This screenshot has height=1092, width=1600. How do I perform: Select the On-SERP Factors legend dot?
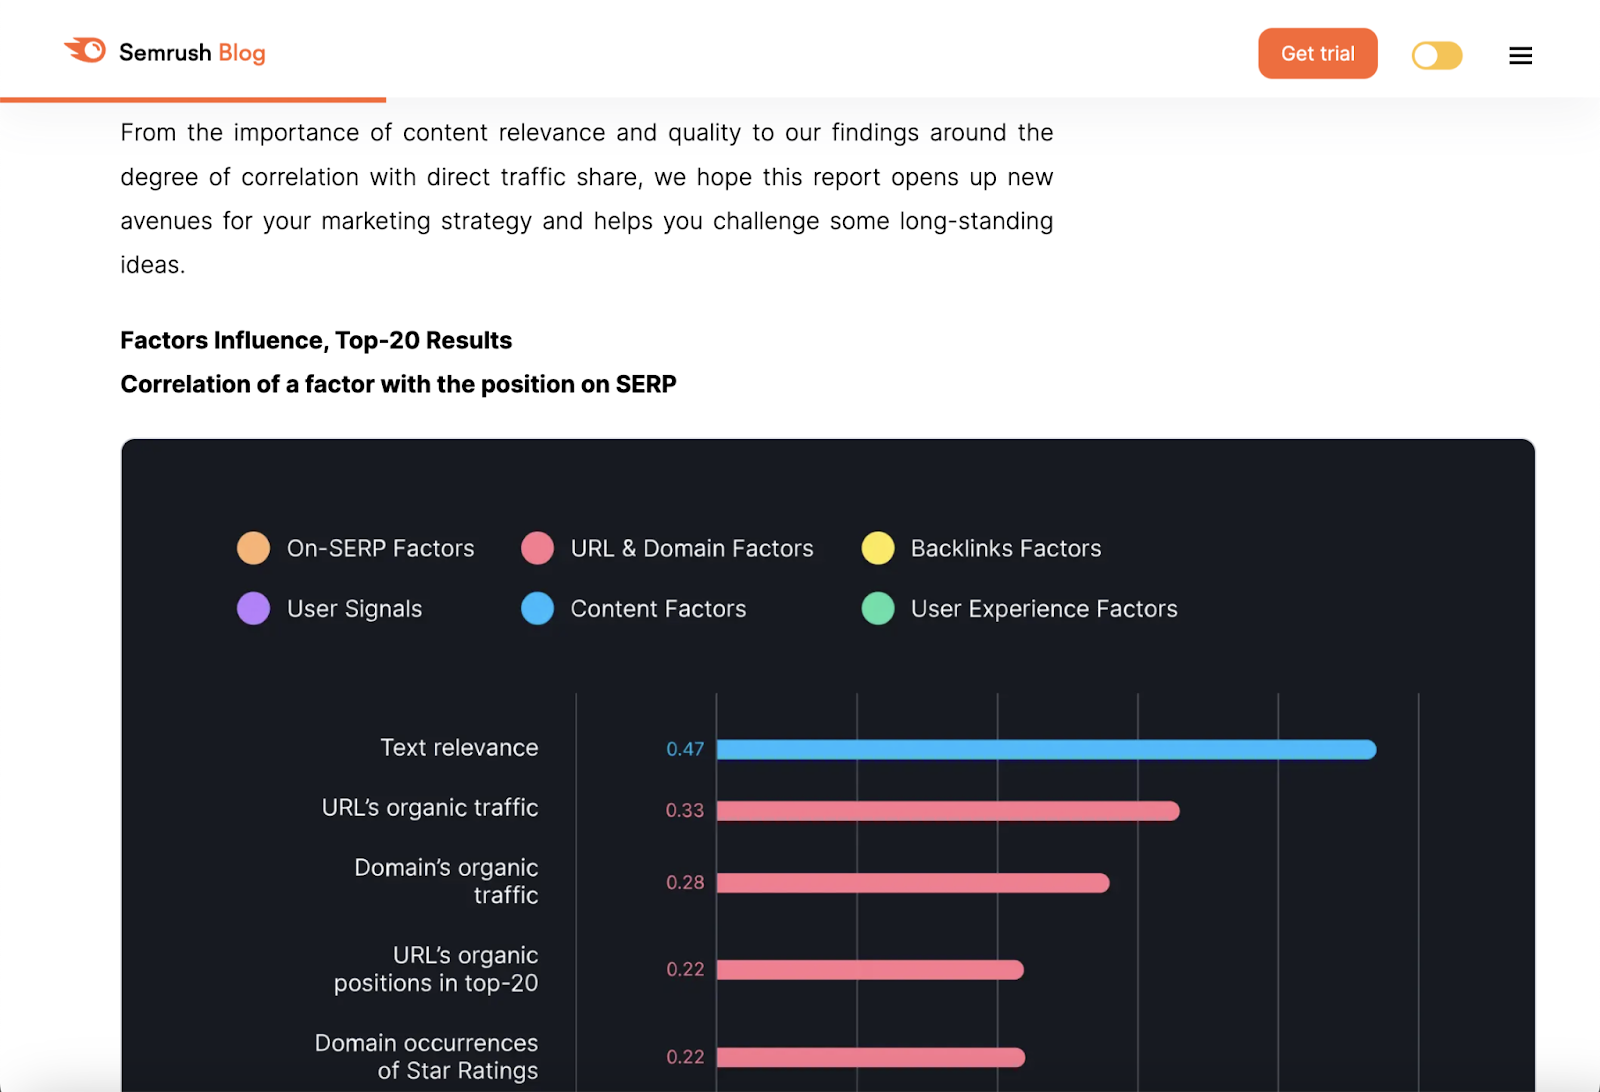[x=253, y=548]
